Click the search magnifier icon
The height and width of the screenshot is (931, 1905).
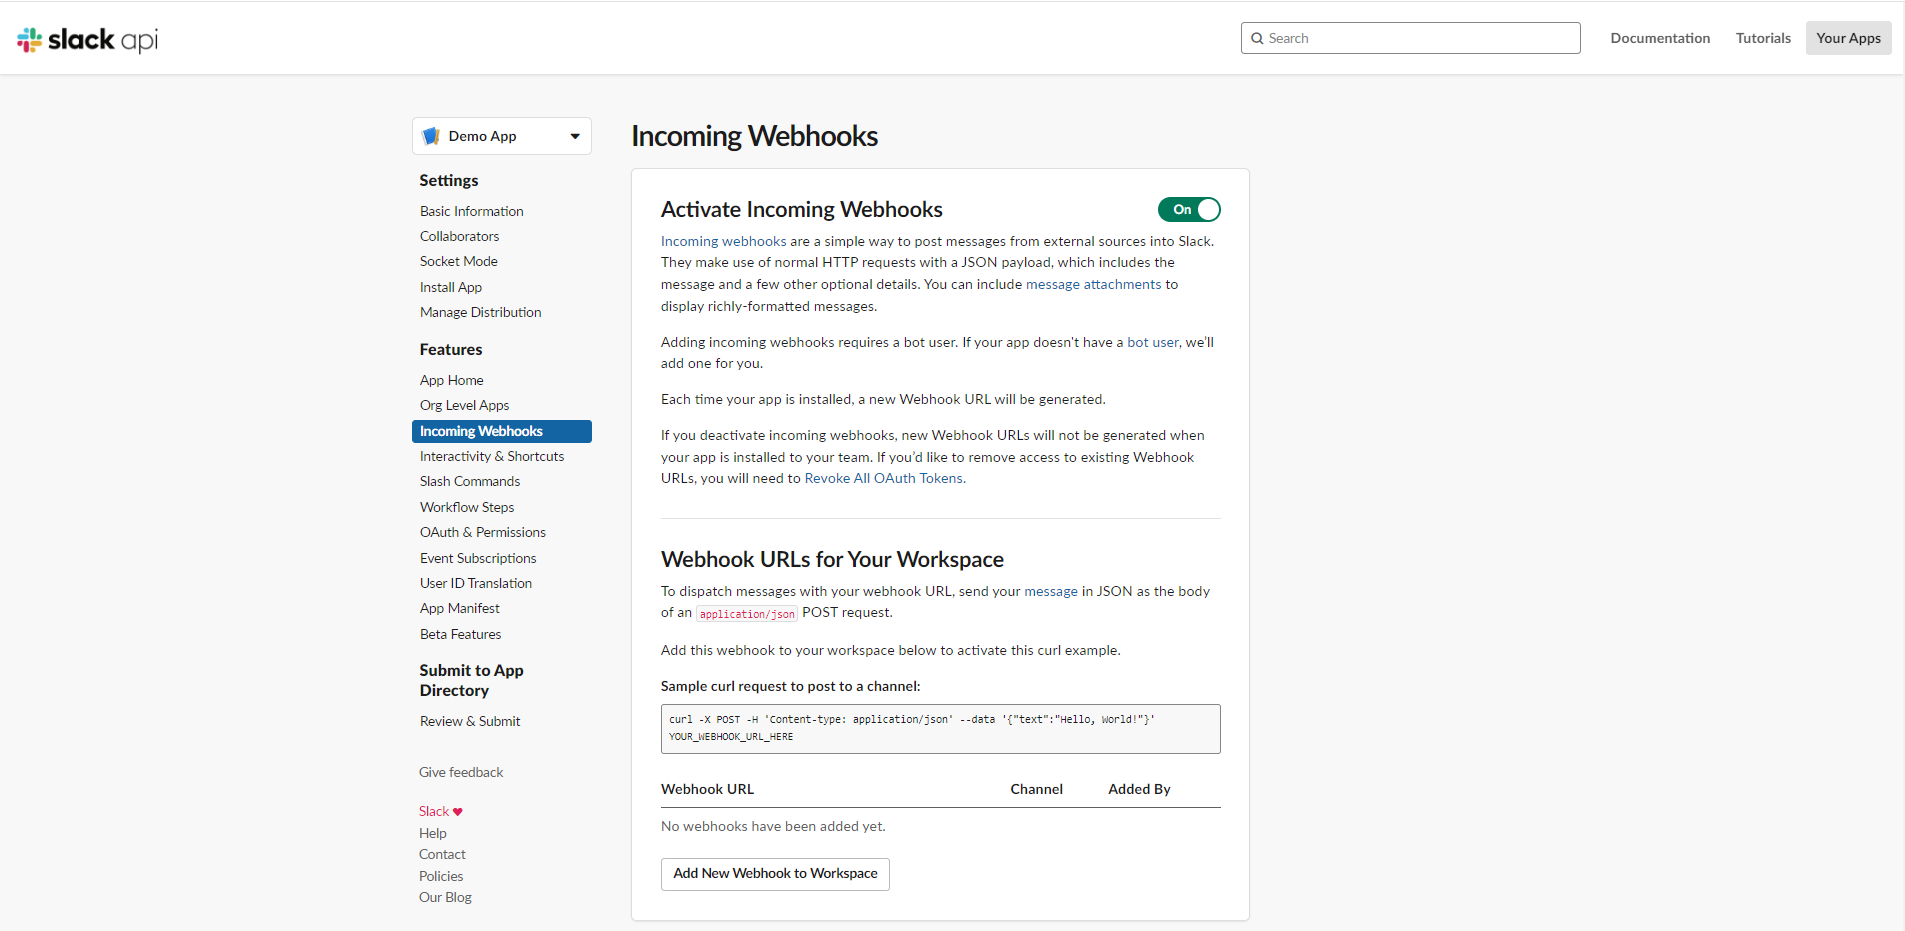(1257, 38)
